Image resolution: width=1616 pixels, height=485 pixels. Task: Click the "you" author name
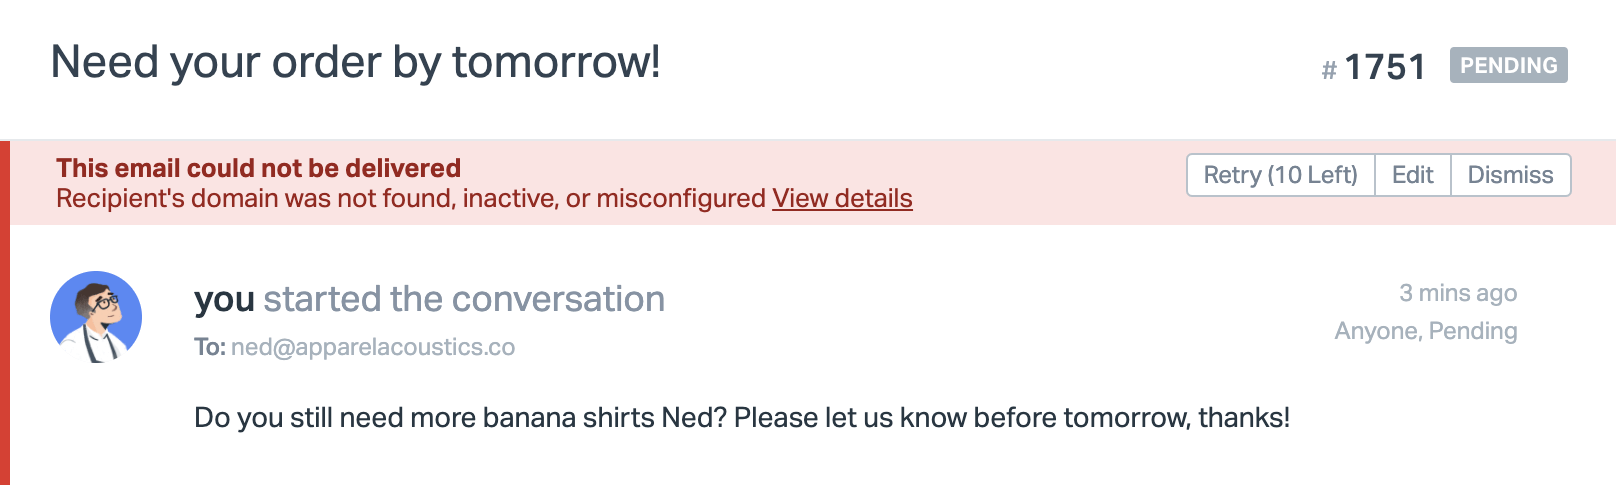[x=225, y=299]
